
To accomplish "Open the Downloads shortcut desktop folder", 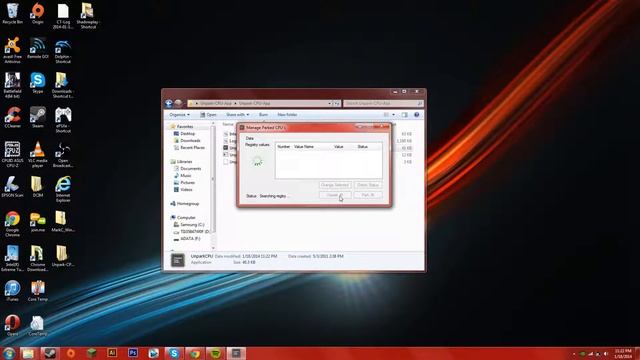I will pyautogui.click(x=63, y=85).
